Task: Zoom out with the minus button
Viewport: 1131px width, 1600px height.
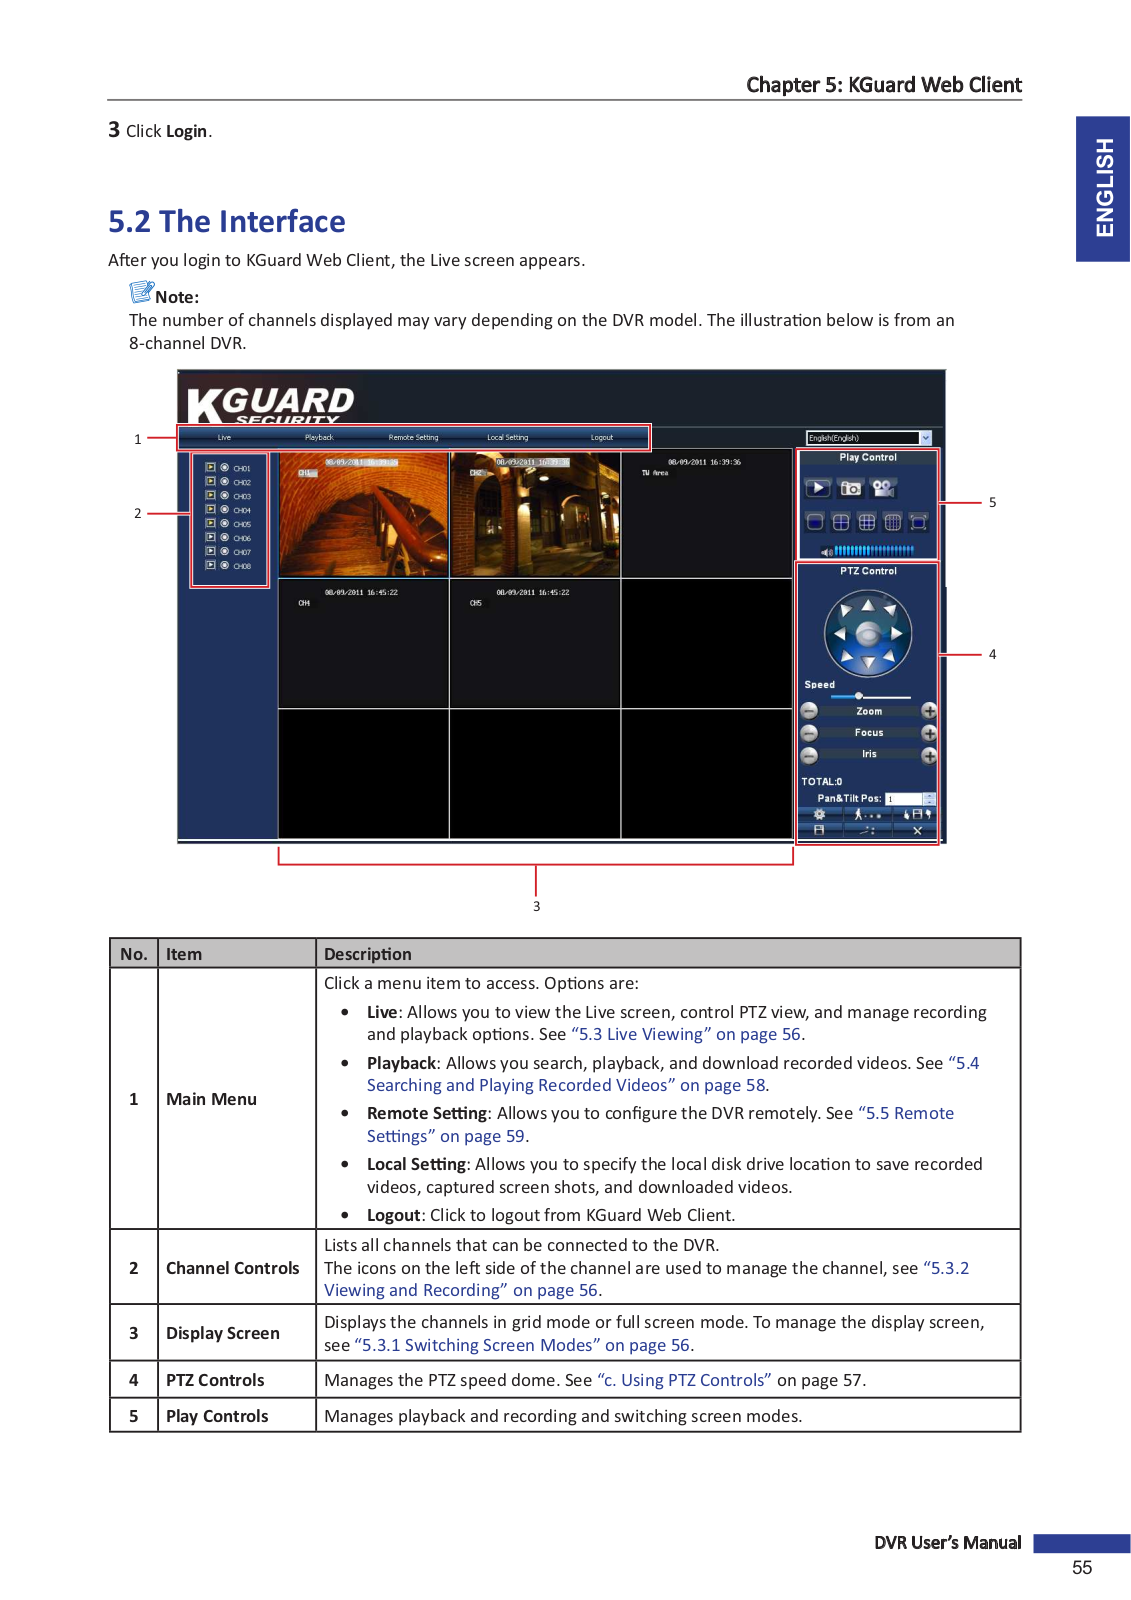Action: point(809,711)
